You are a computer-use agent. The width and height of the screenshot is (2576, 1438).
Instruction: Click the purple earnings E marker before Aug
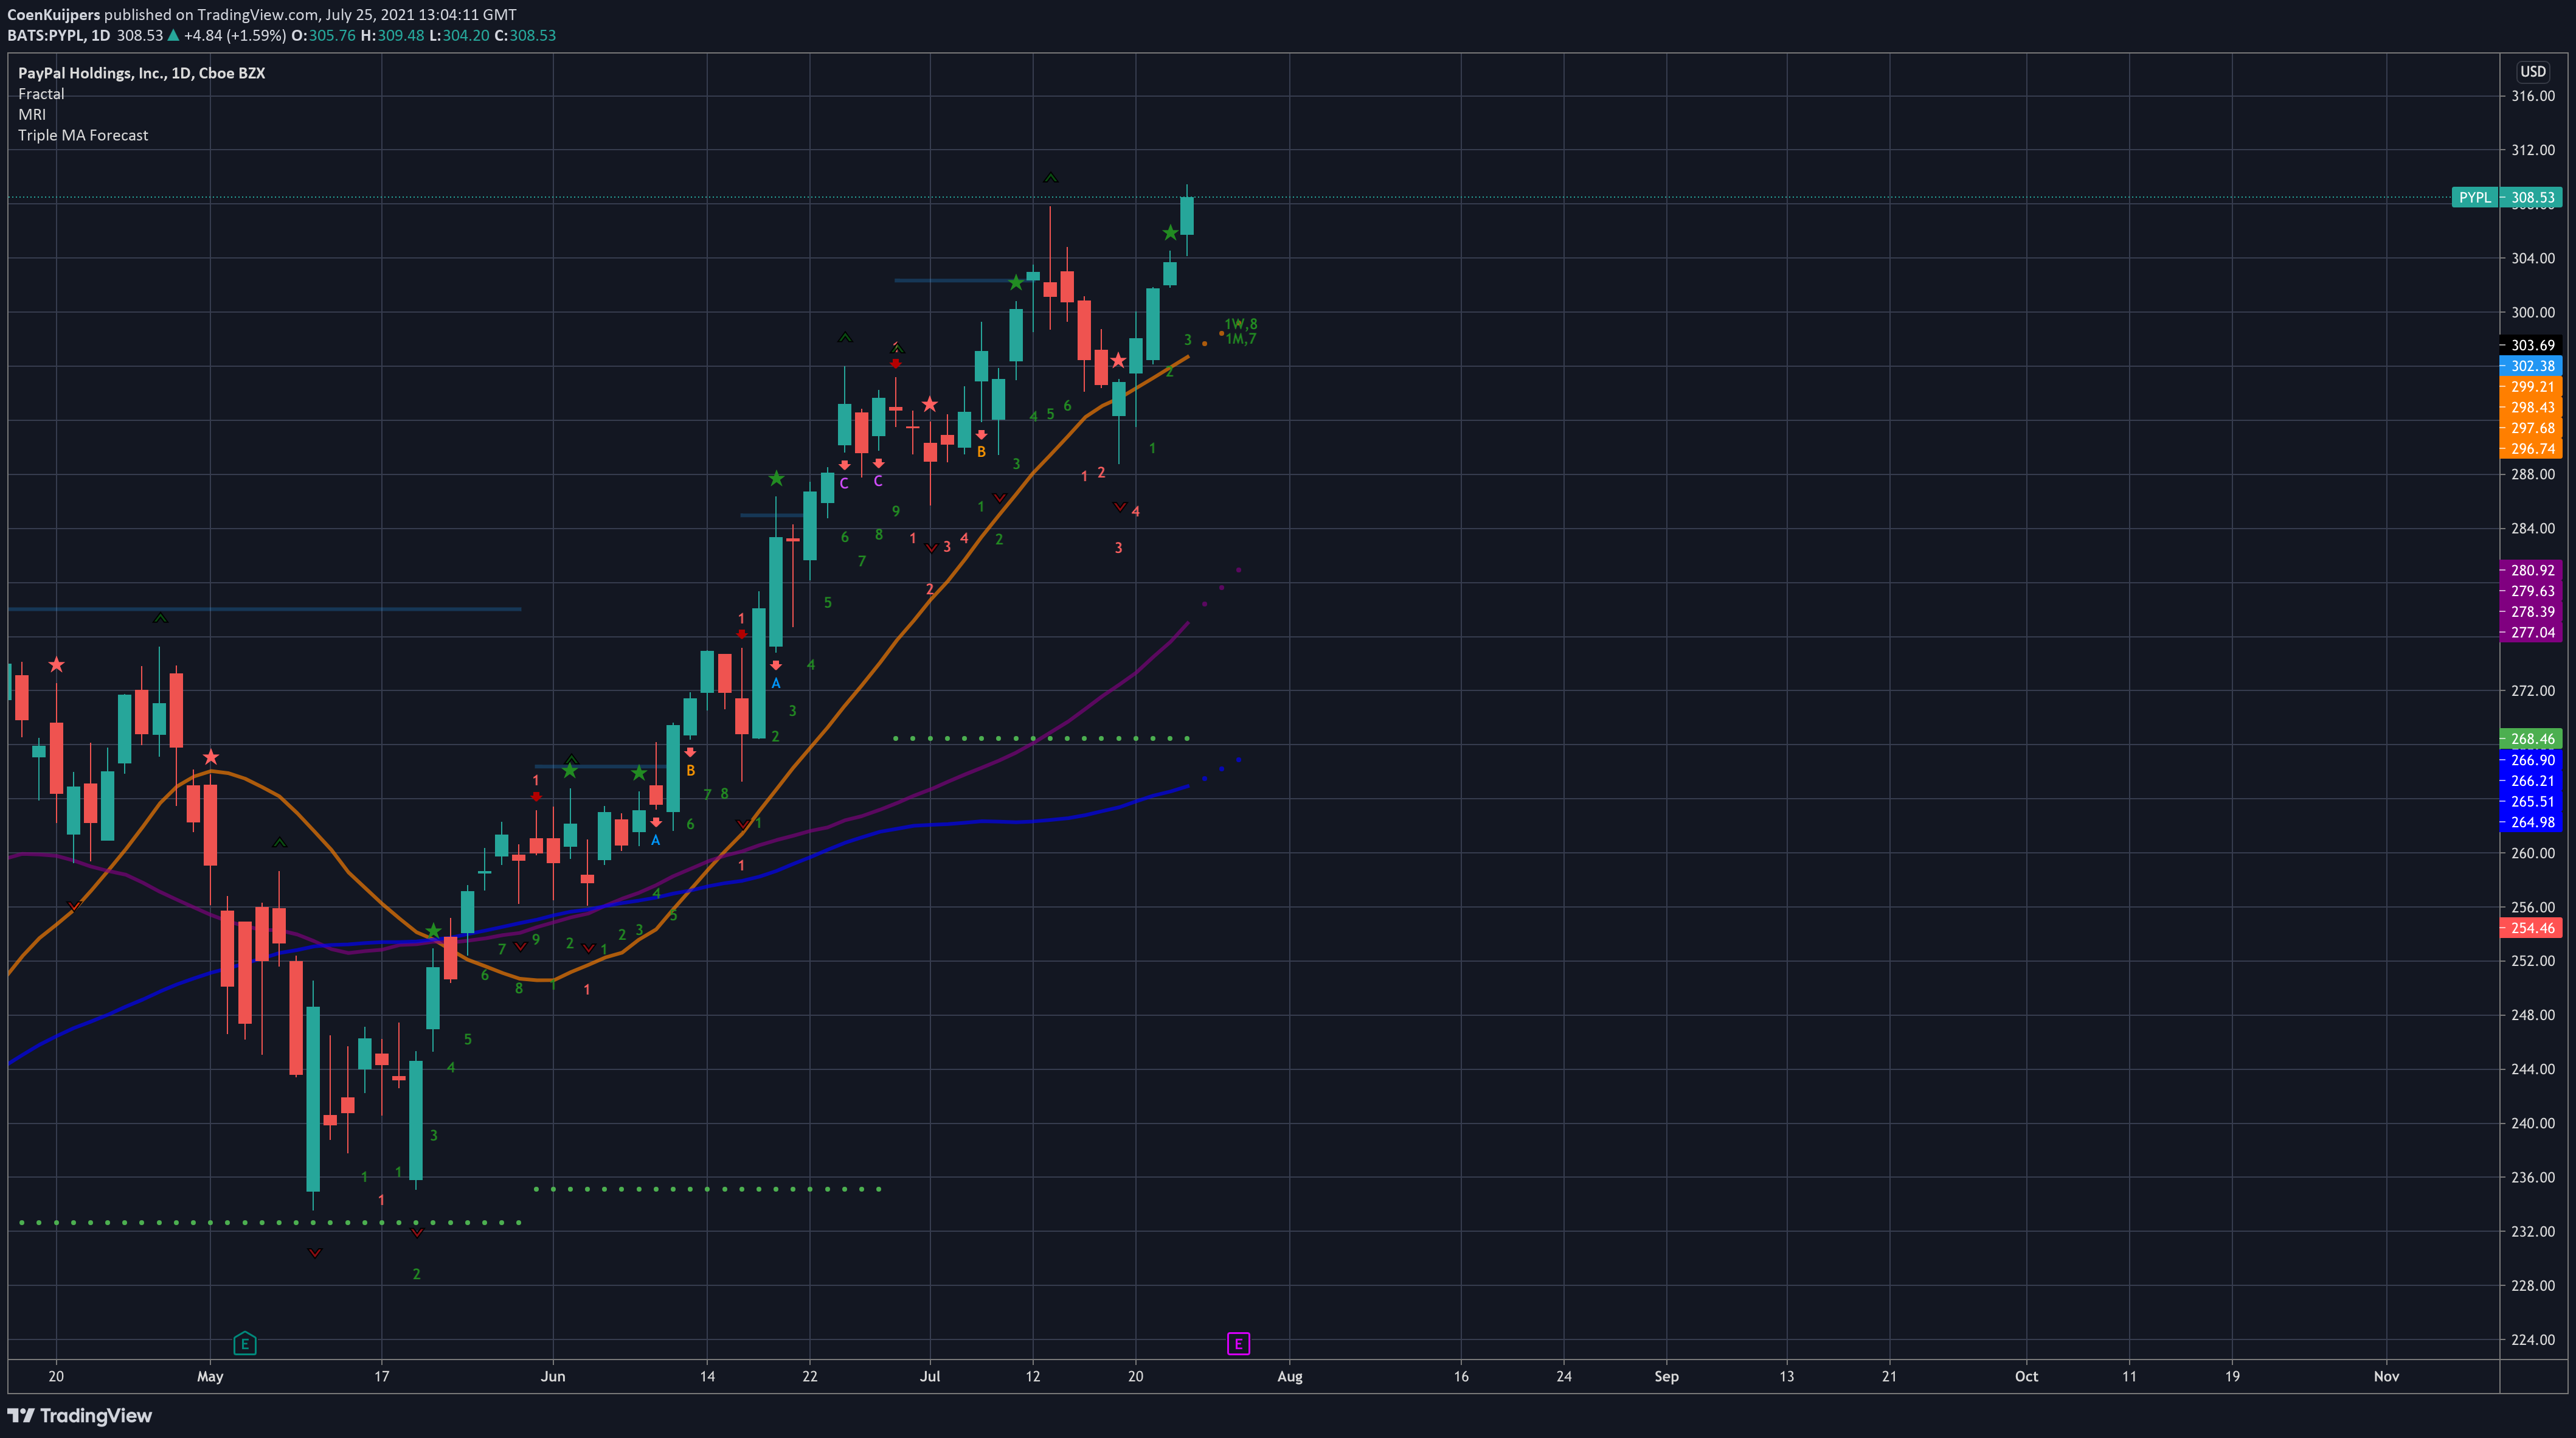1238,1343
